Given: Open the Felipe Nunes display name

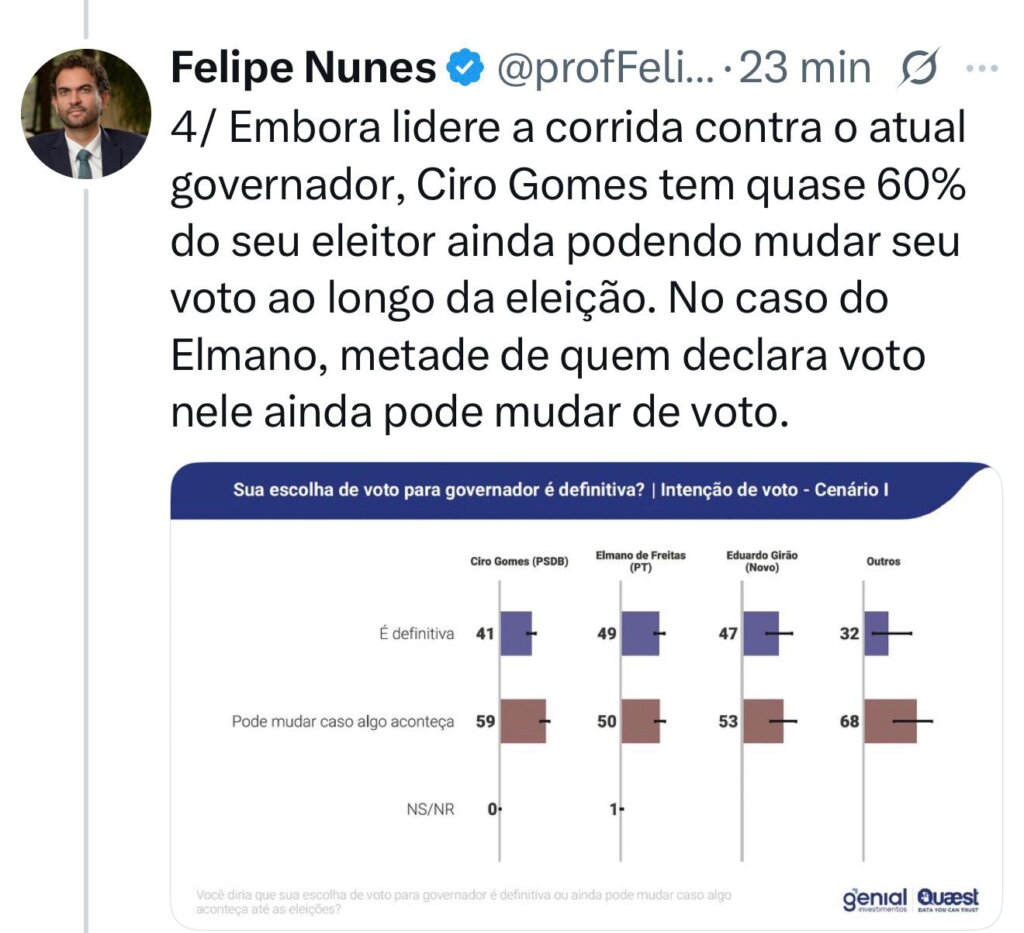Looking at the screenshot, I should (303, 68).
